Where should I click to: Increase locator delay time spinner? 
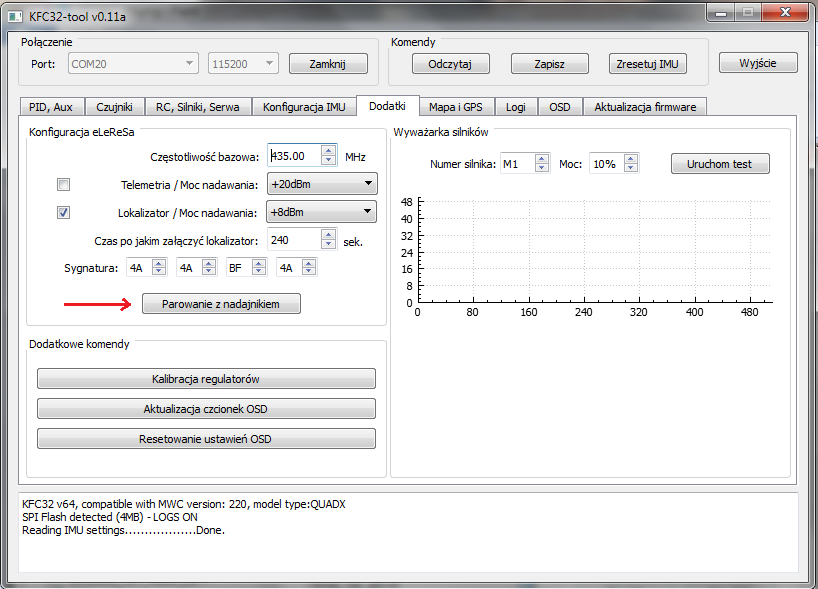pos(329,236)
